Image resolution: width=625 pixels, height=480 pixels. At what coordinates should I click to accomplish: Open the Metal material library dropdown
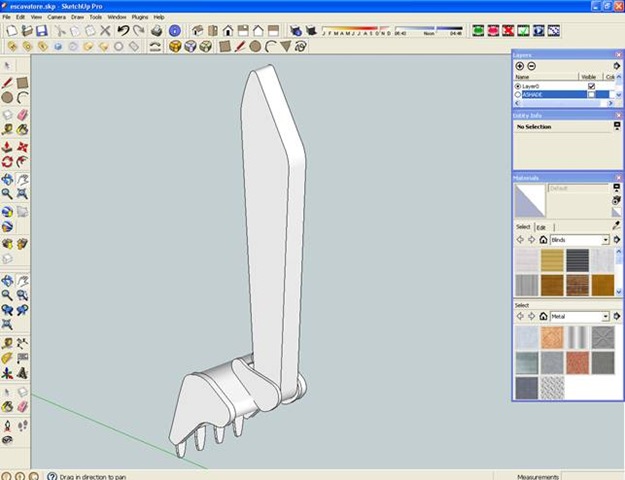pos(605,316)
